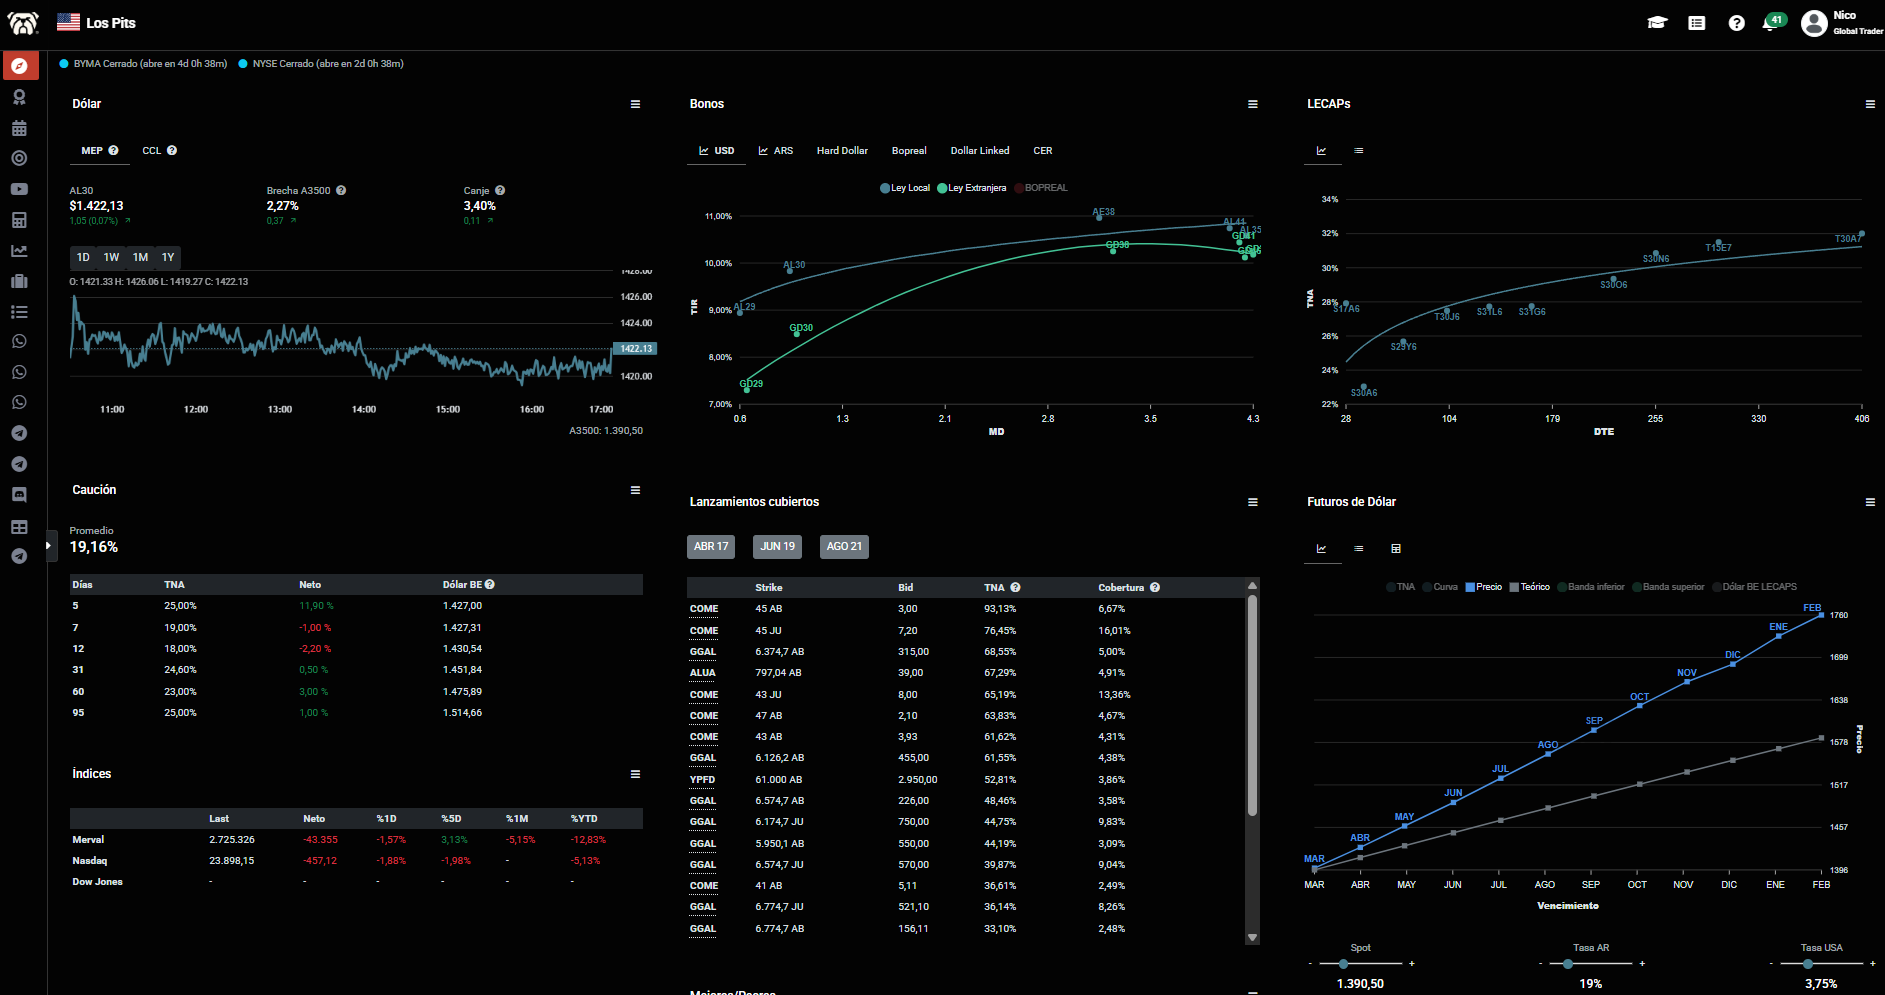Select the JUN 19 expiration button
Screen dimensions: 1885x995
[x=777, y=547]
